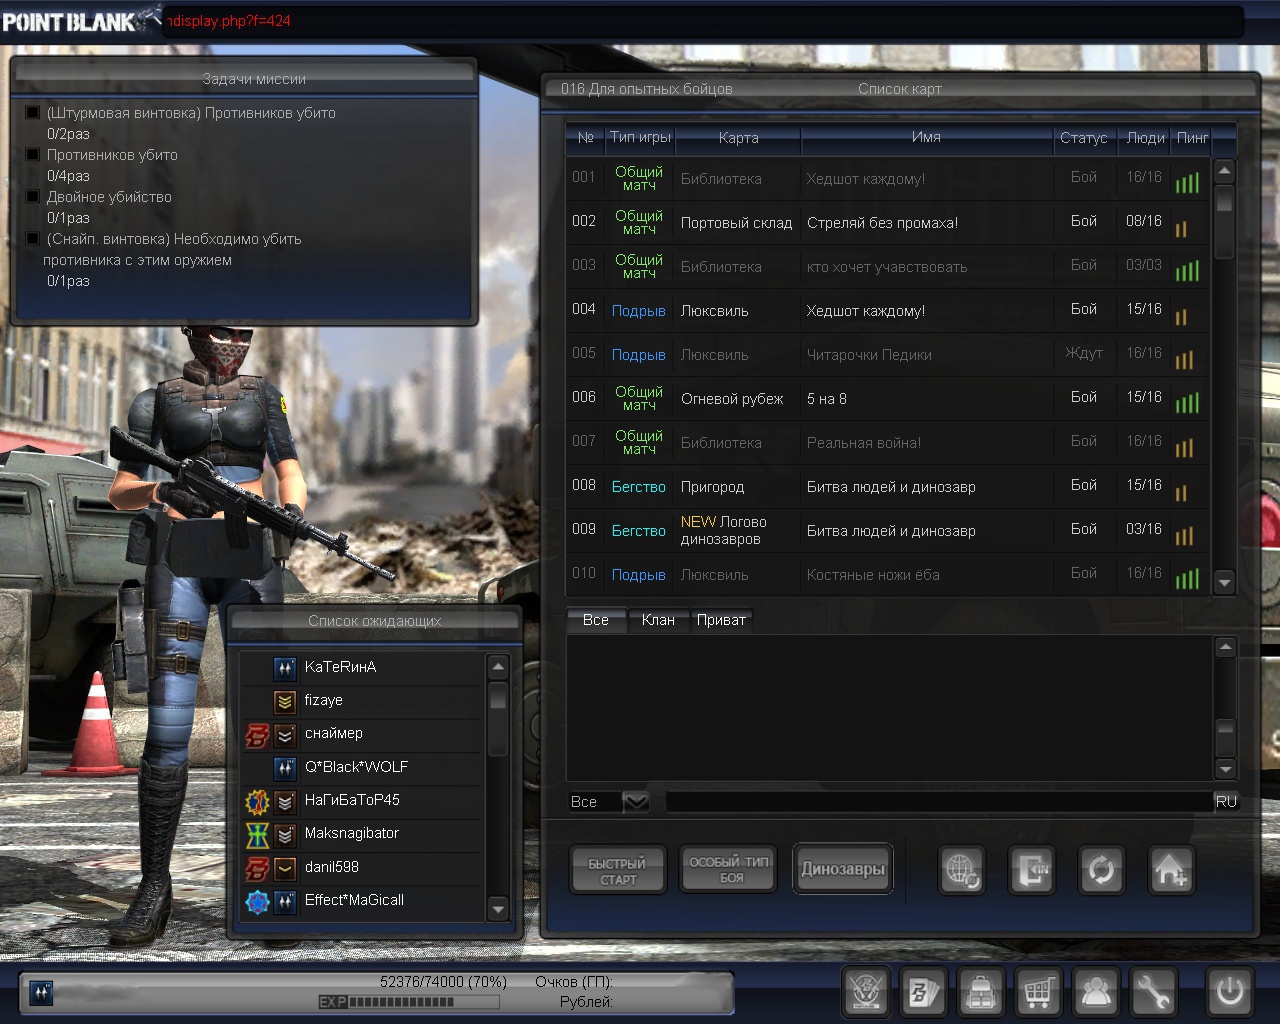Screen dimensions: 1280x1024
Task: Click the RU language indicator
Action: [x=1226, y=801]
